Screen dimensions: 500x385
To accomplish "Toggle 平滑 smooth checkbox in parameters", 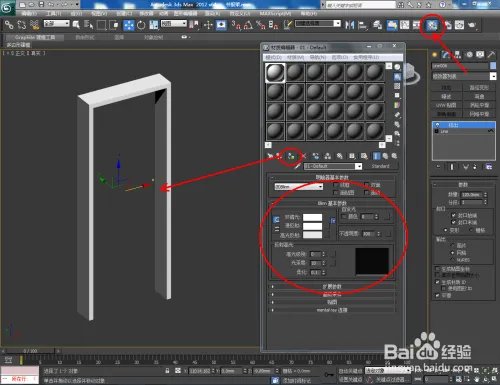I will [x=437, y=295].
